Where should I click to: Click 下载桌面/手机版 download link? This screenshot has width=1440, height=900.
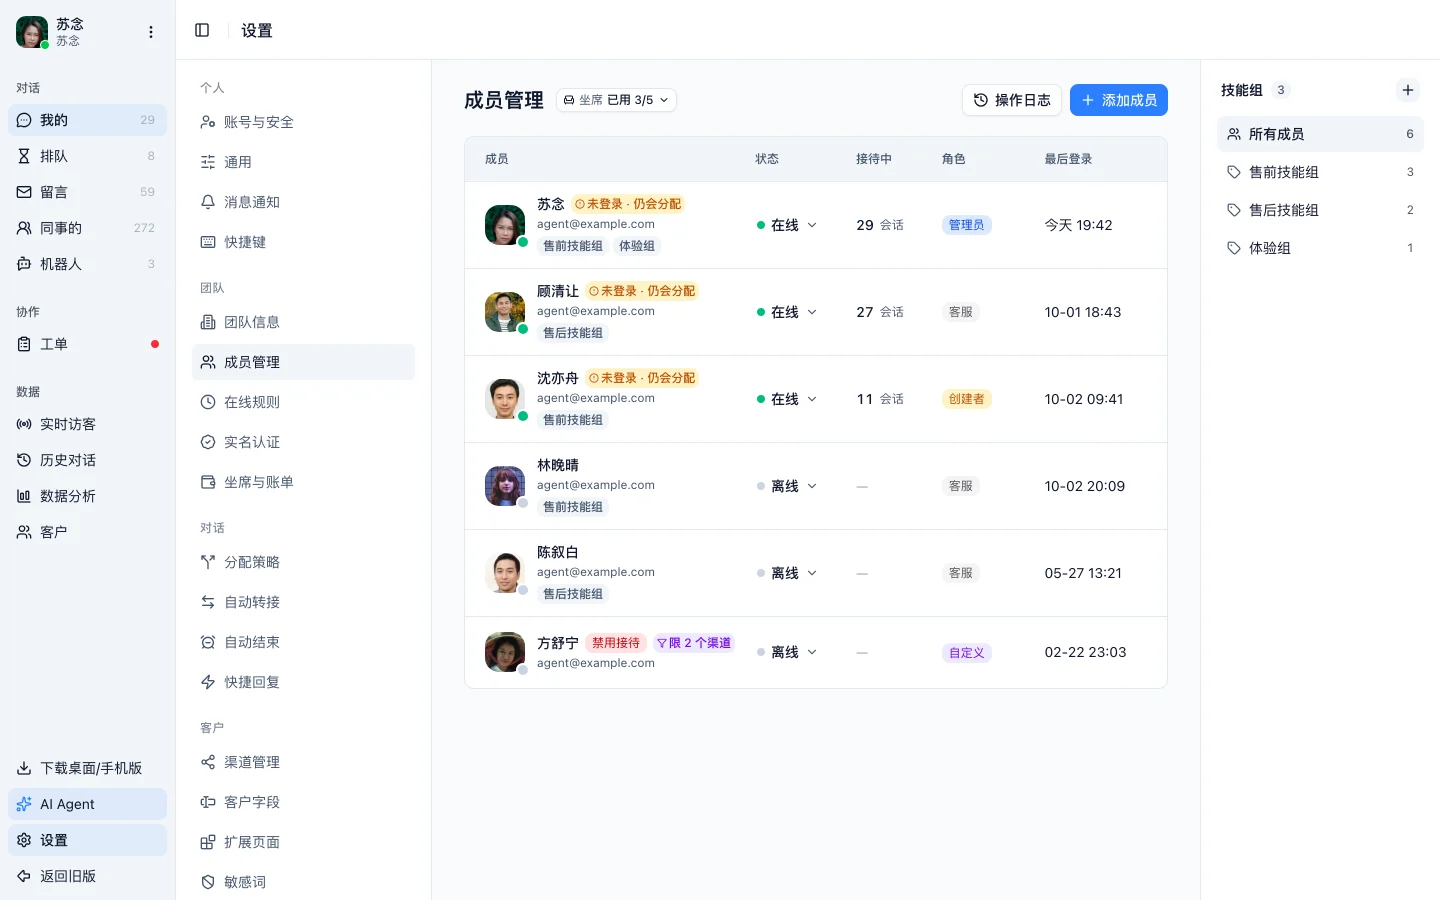coord(87,768)
